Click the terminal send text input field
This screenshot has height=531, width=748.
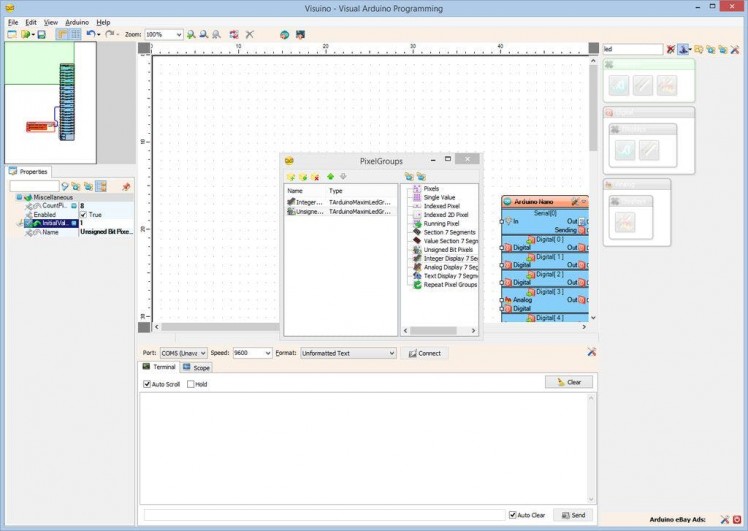320,515
